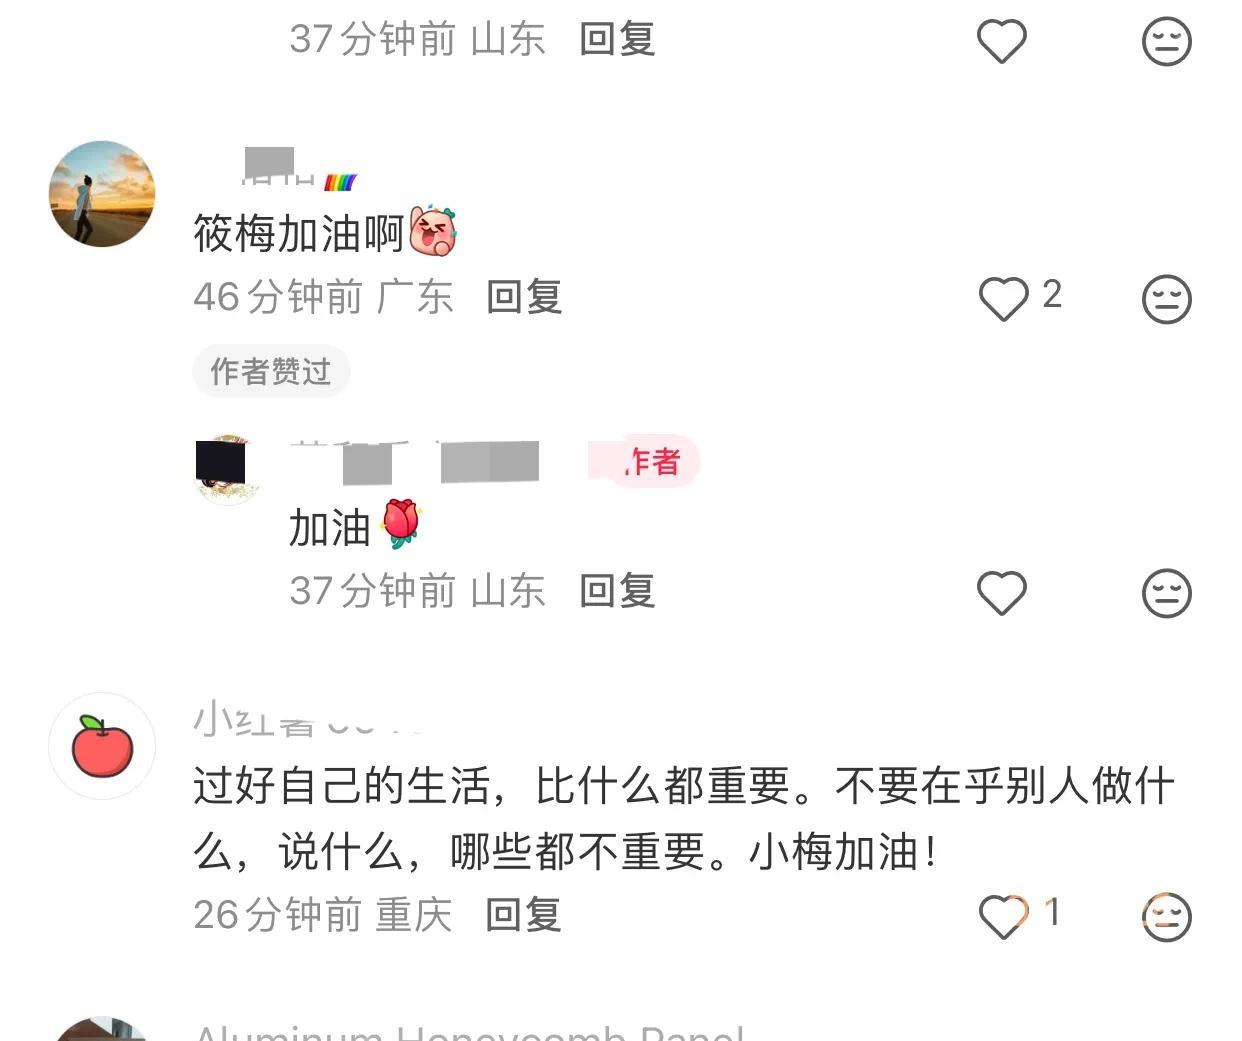Image resolution: width=1242 pixels, height=1041 pixels.
Task: Reply to the 26分钟前 重庆 comment
Action: 523,915
